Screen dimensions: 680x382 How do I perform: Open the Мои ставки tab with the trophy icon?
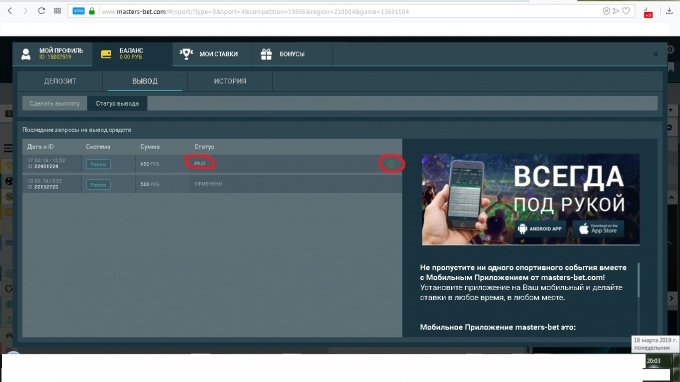[212, 54]
